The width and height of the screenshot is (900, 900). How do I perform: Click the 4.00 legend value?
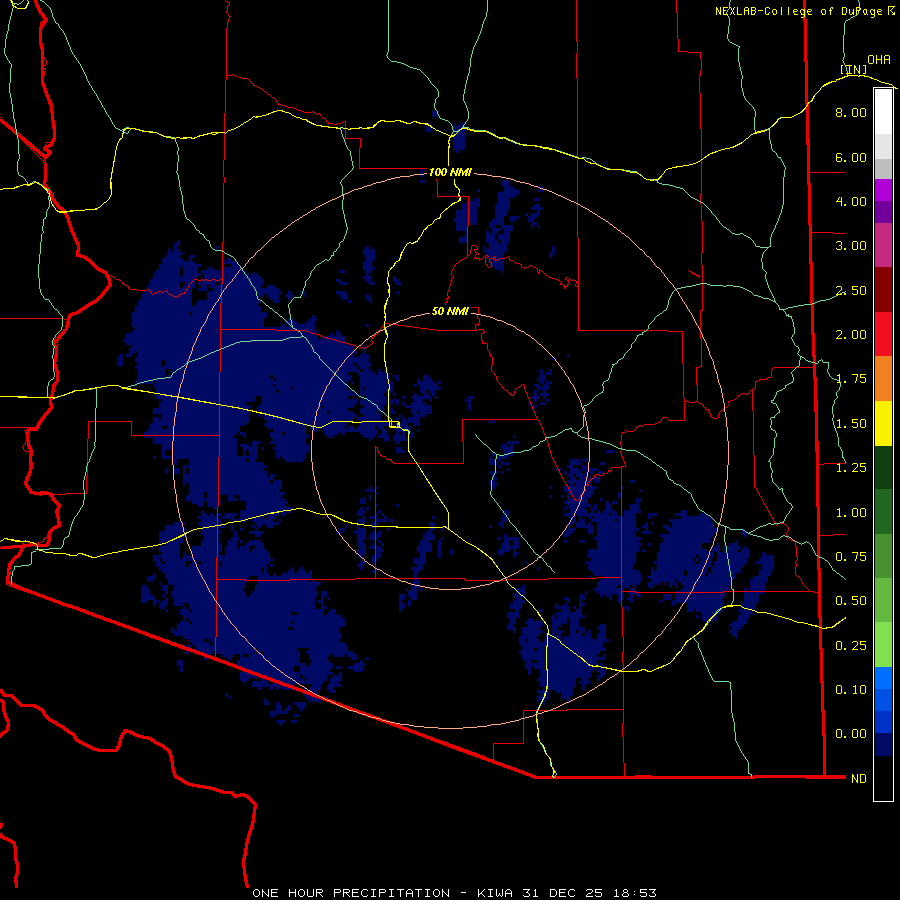(851, 201)
